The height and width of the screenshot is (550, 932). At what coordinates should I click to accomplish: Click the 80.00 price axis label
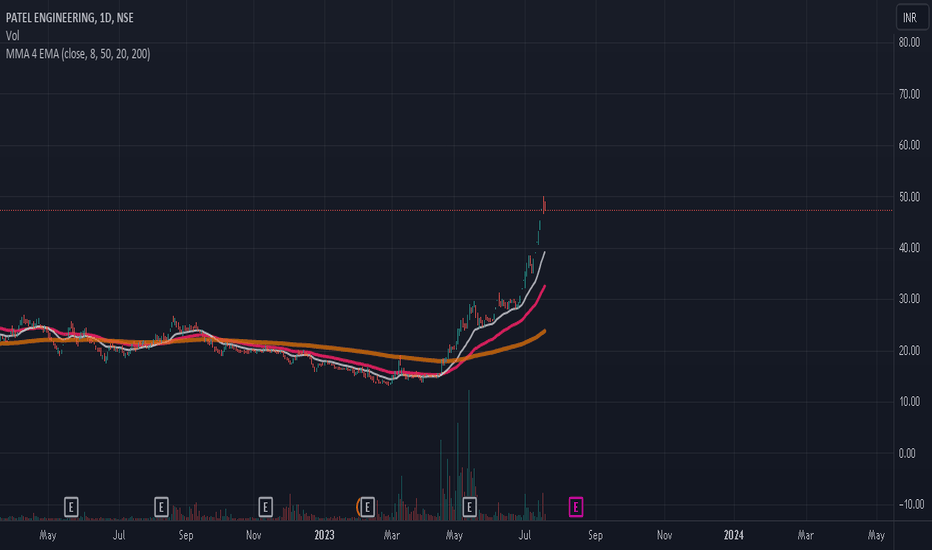click(x=909, y=42)
